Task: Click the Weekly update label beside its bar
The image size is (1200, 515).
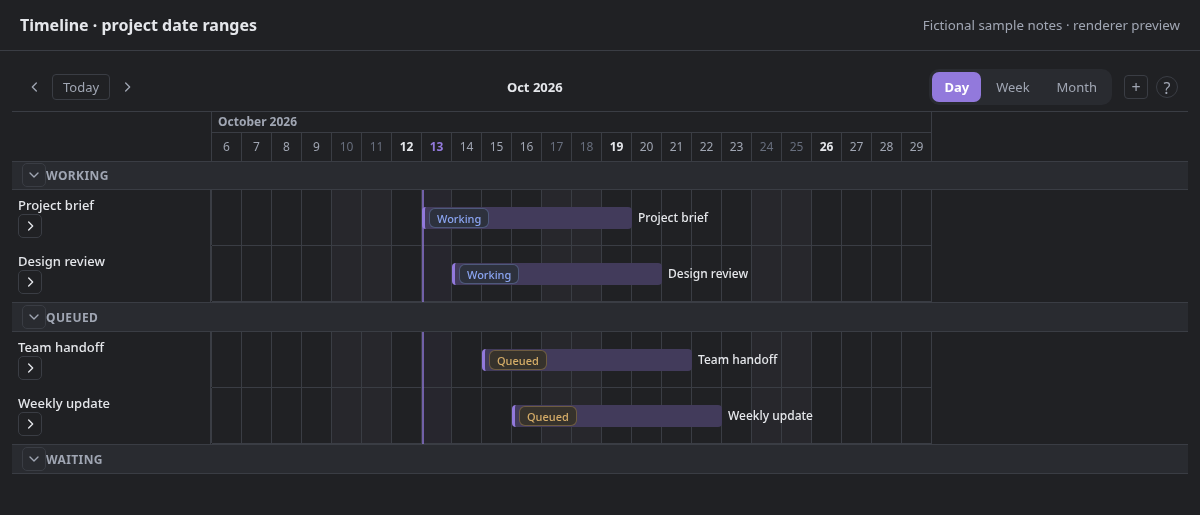Action: (x=770, y=415)
